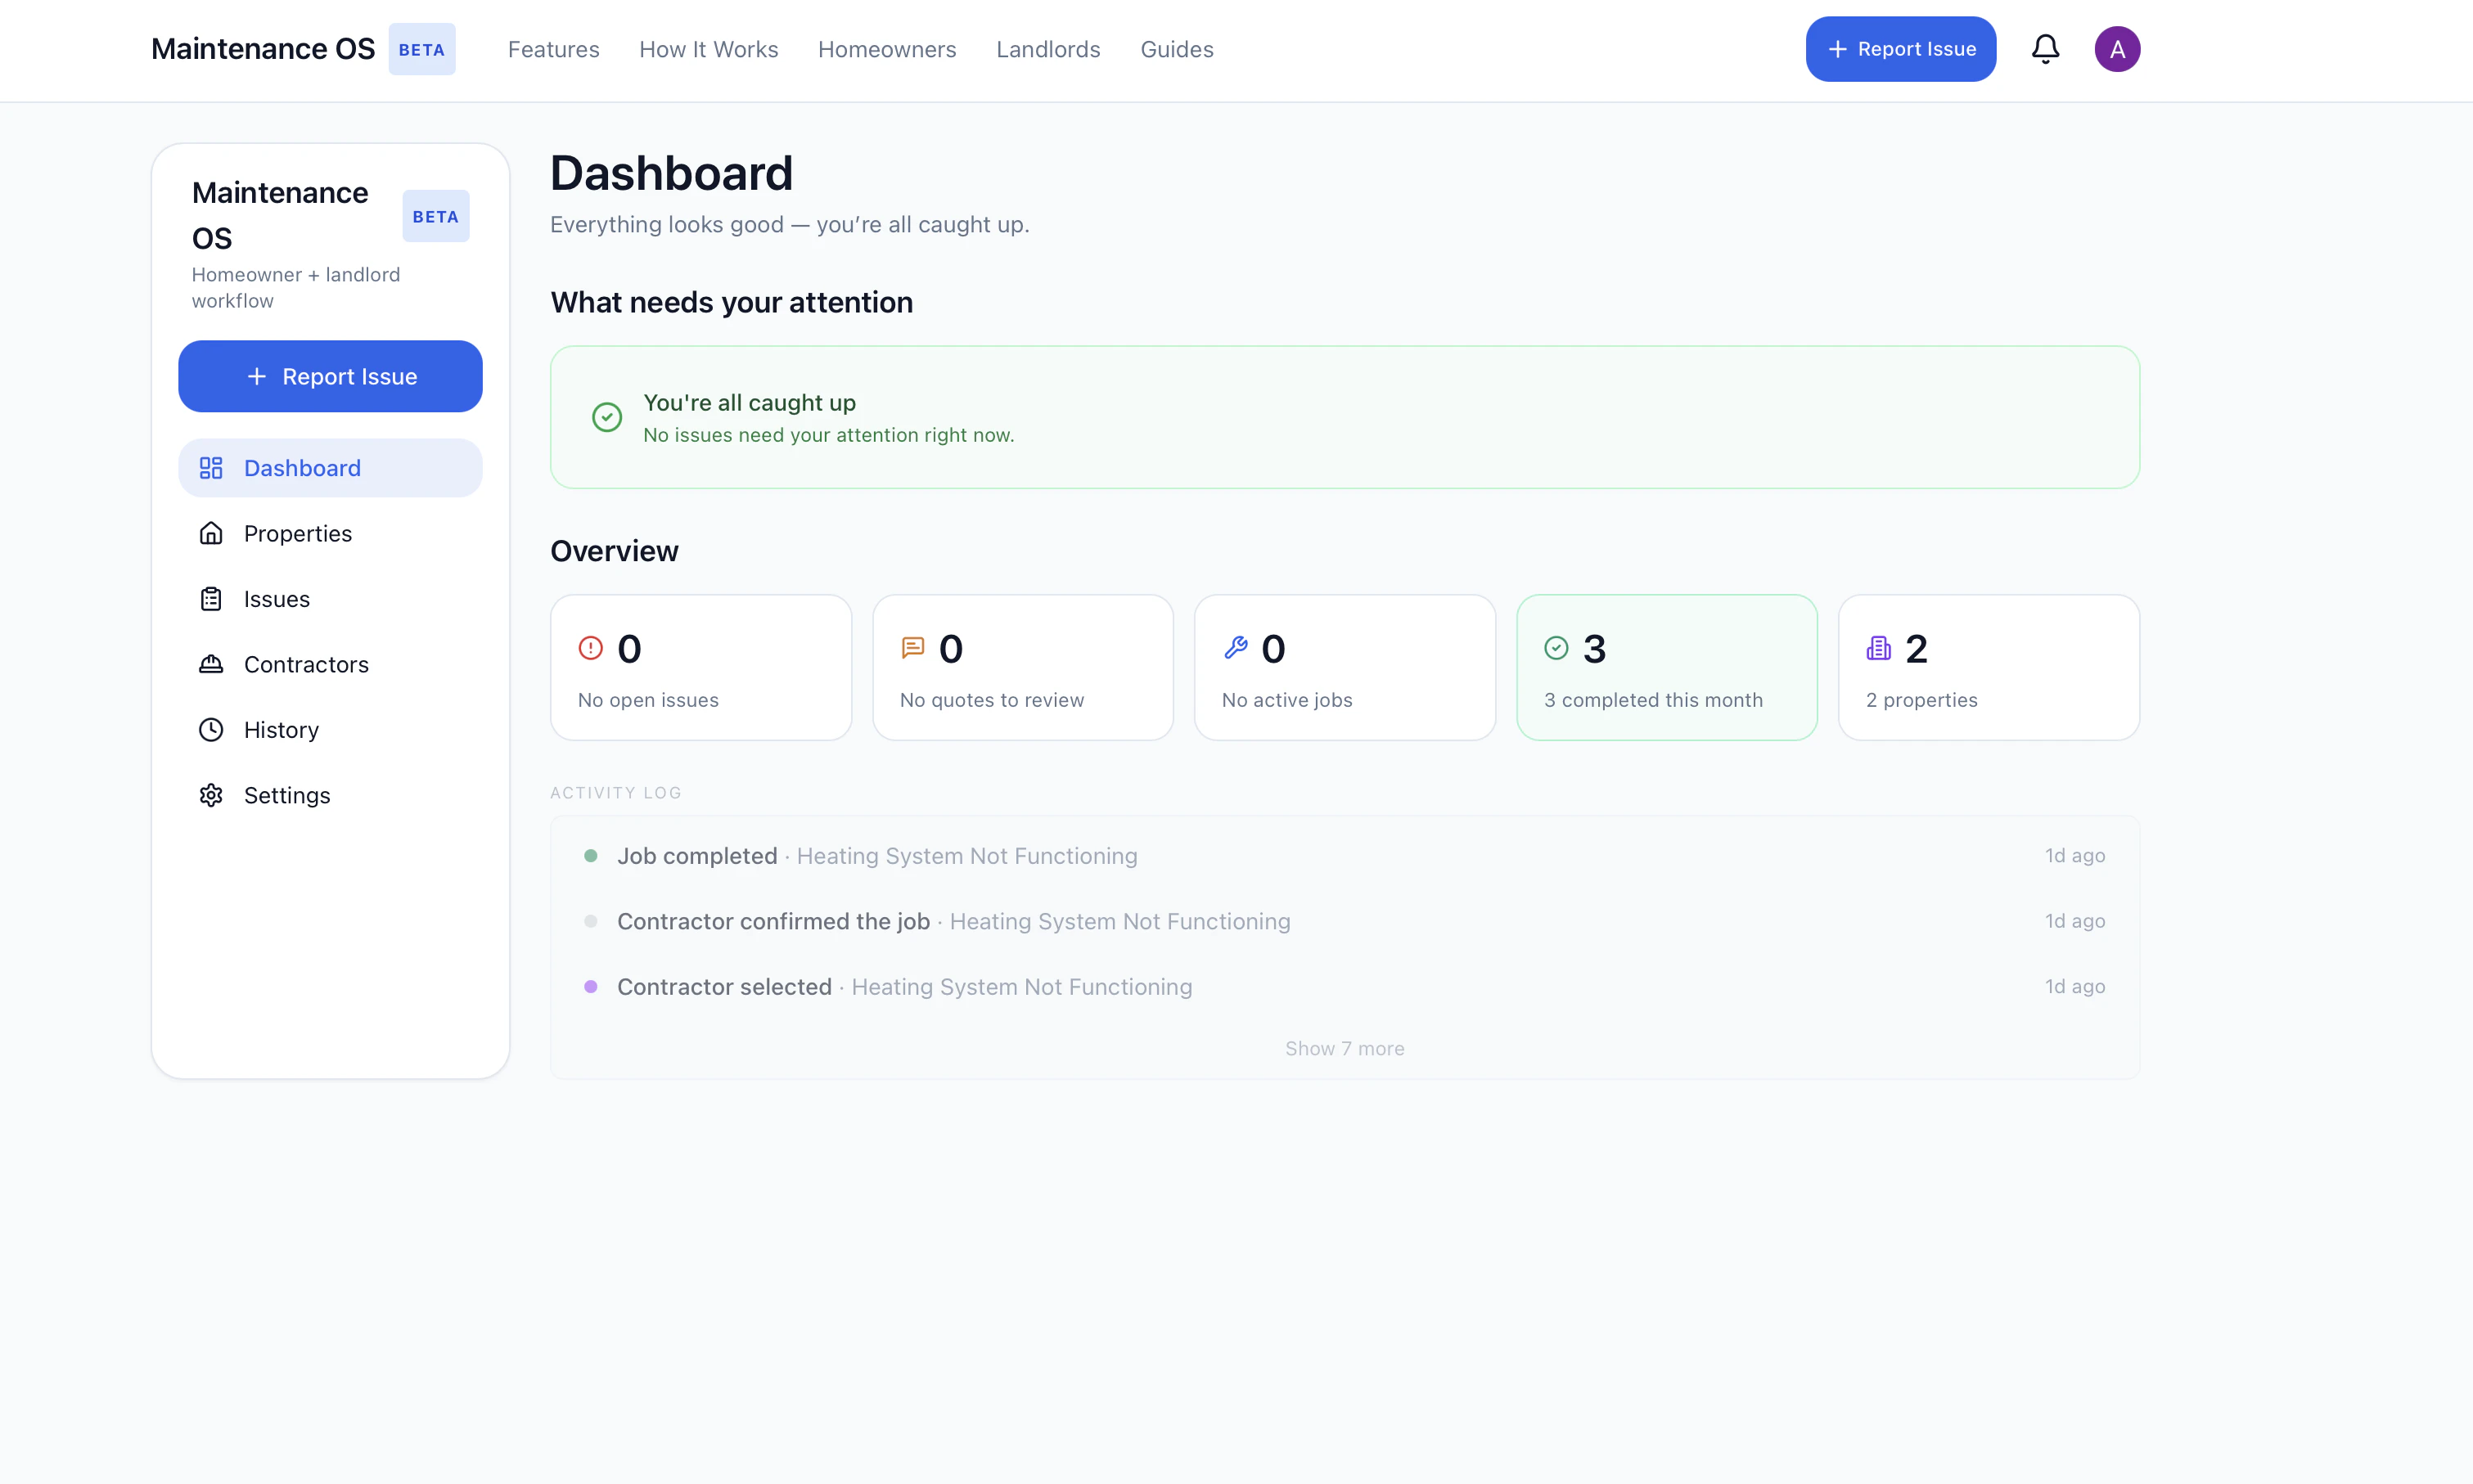The width and height of the screenshot is (2473, 1484).
Task: Click the header Report Issue button
Action: (x=1900, y=49)
